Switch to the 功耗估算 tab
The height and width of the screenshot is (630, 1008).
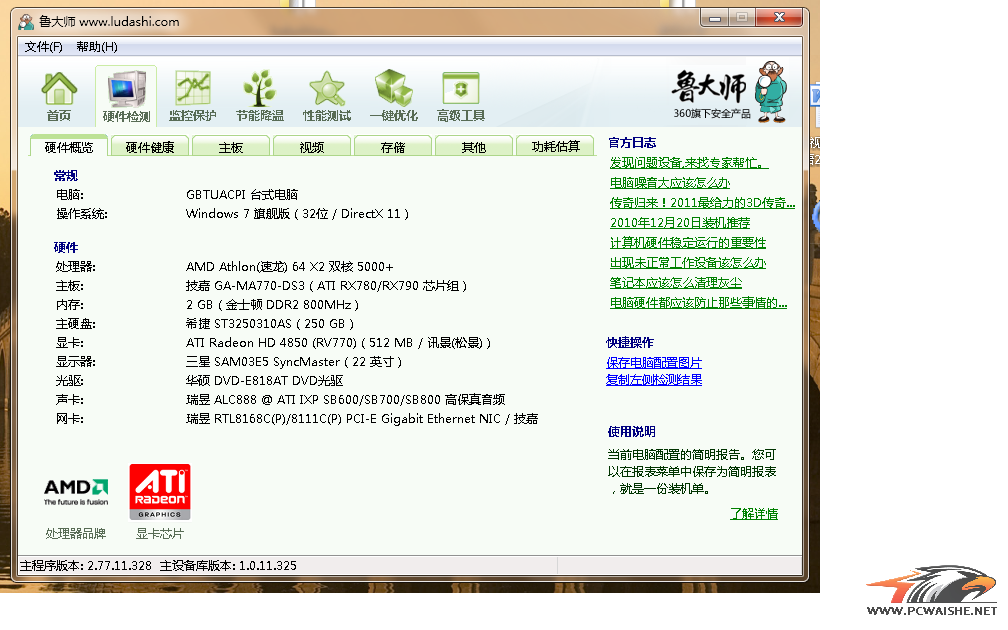click(555, 147)
